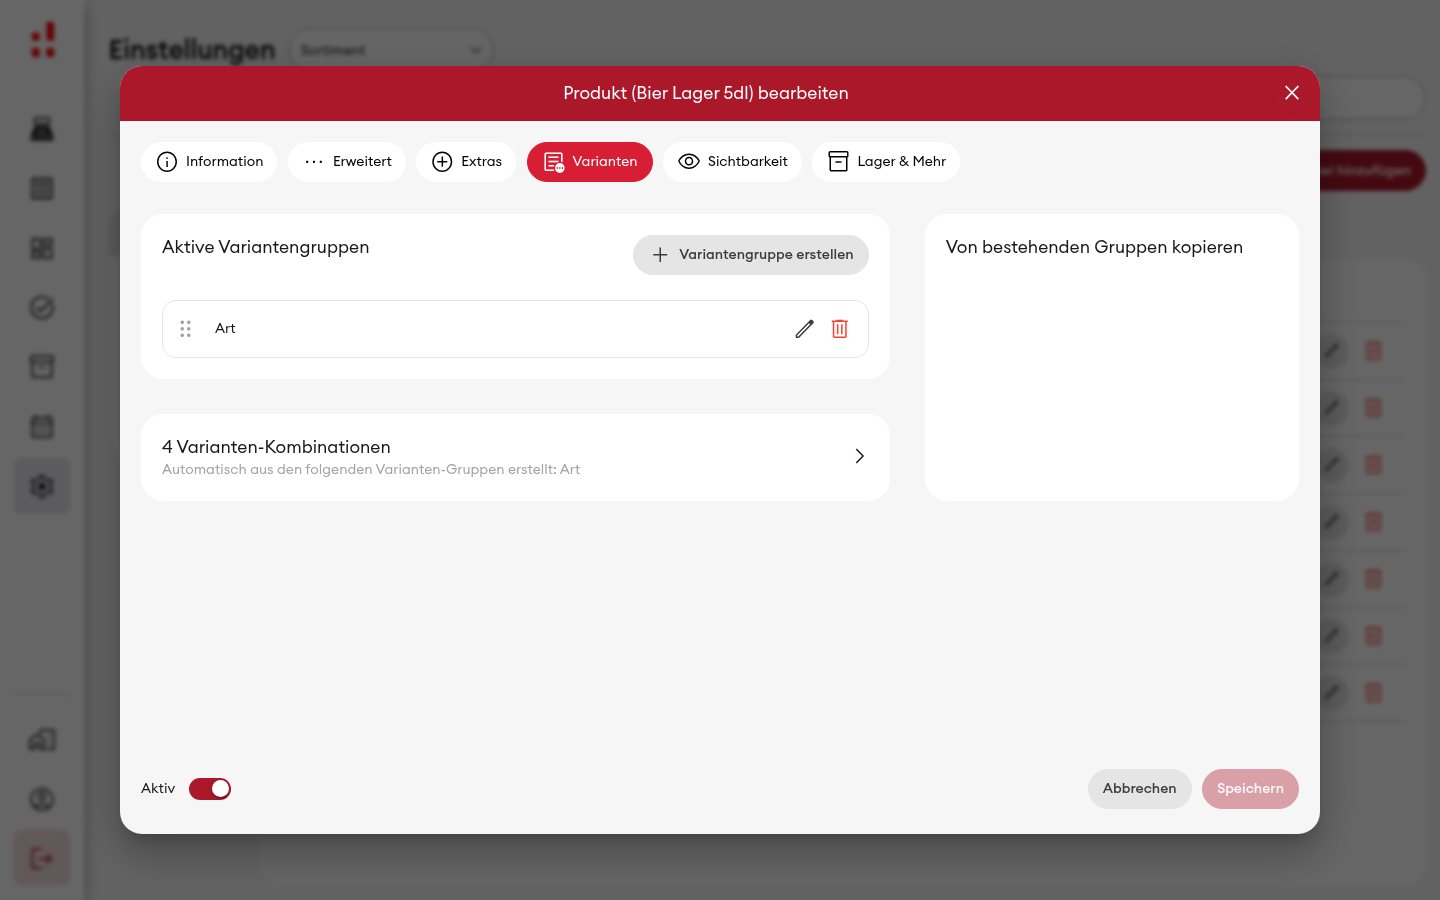Click the box icon on Lager & Mehr tab
The width and height of the screenshot is (1440, 900).
(x=838, y=162)
